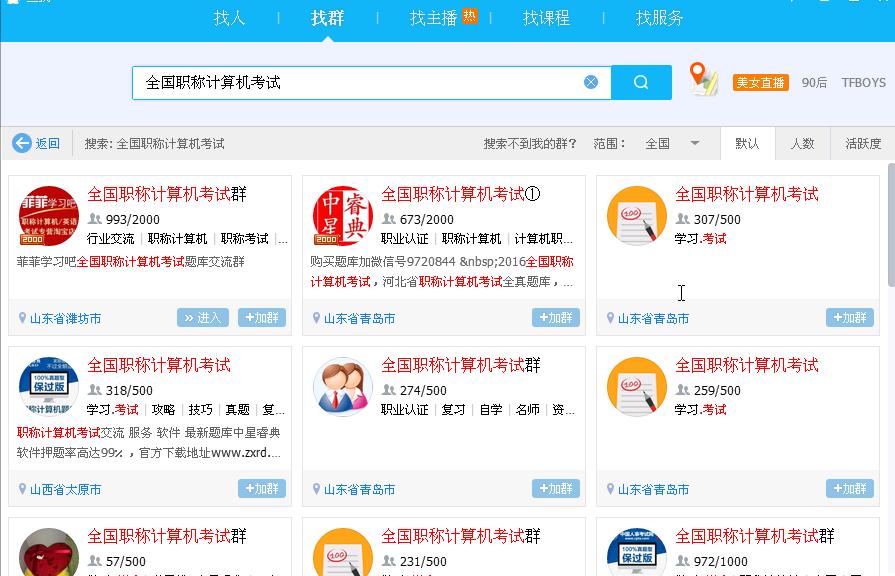Click the 进入 button for first group
Viewport: 895px width, 576px height.
[x=203, y=317]
